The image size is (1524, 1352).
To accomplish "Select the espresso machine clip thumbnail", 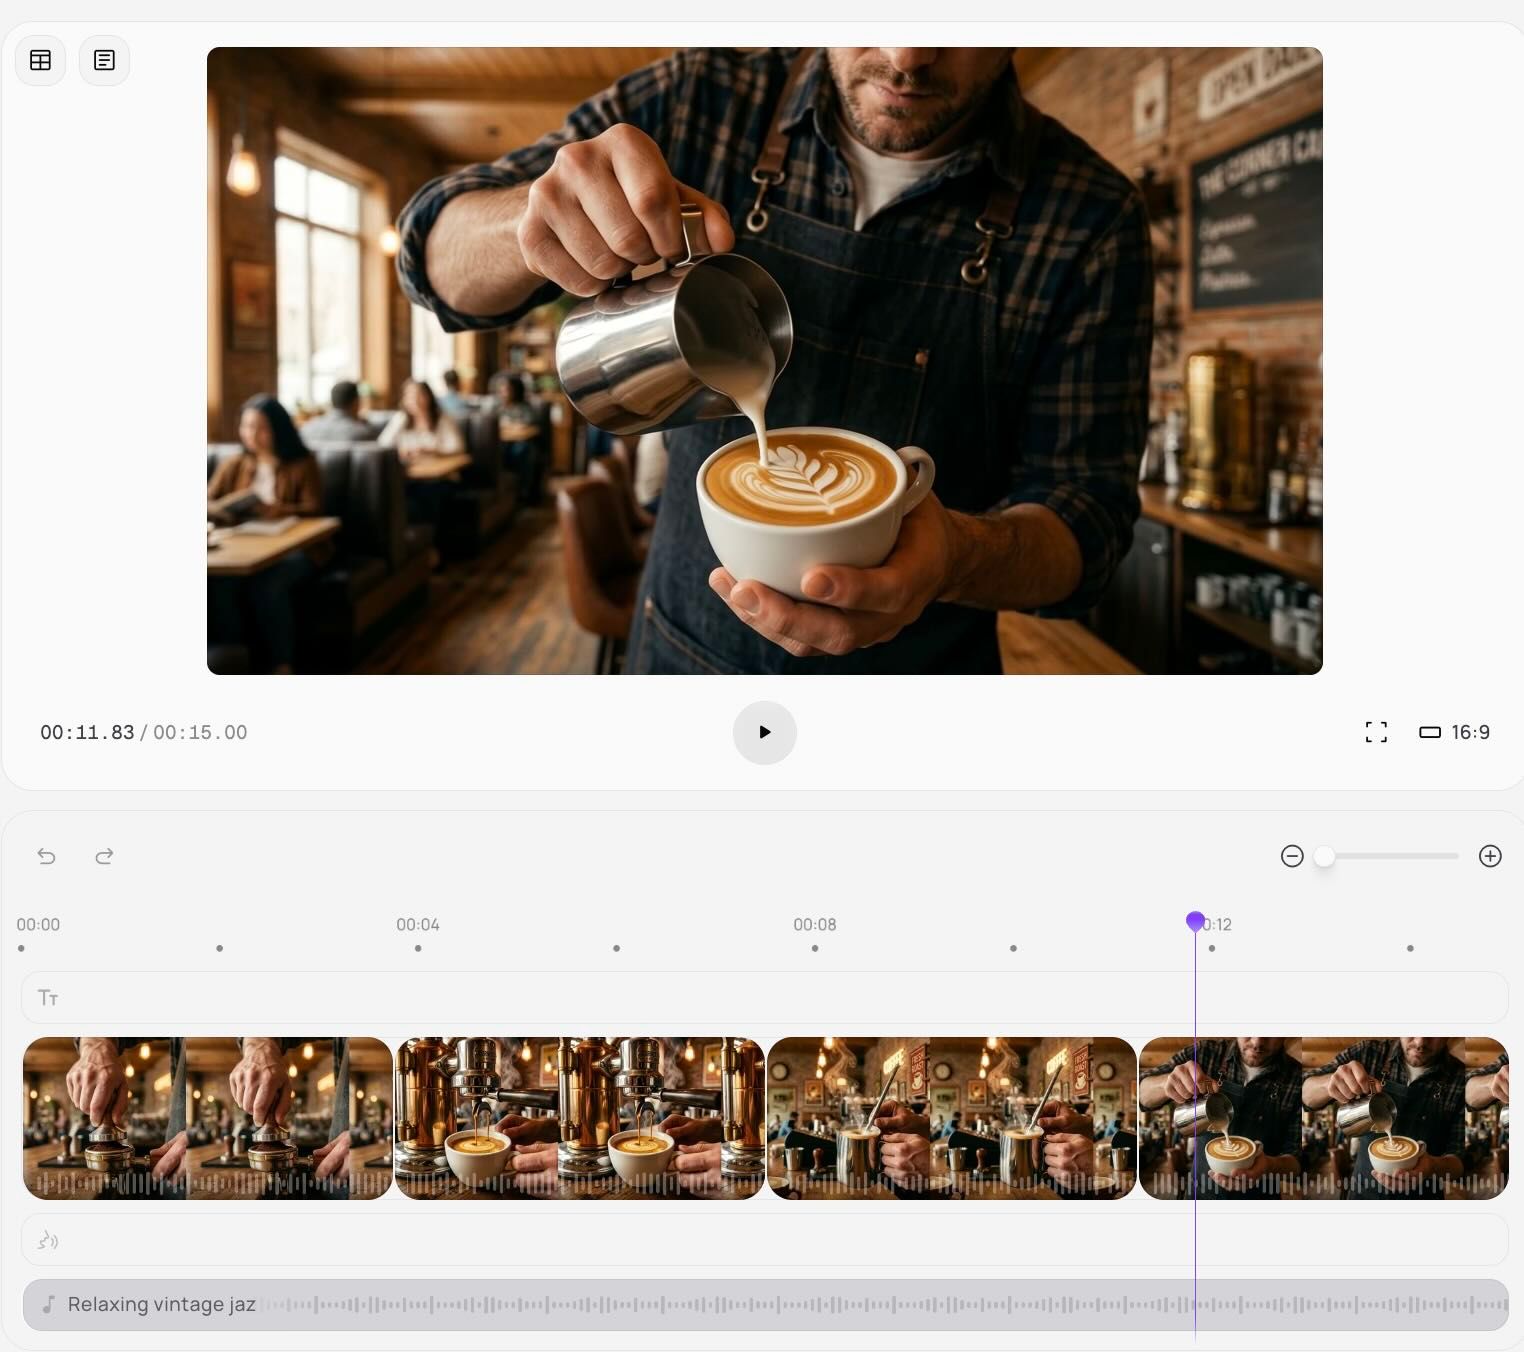I will (x=579, y=1117).
